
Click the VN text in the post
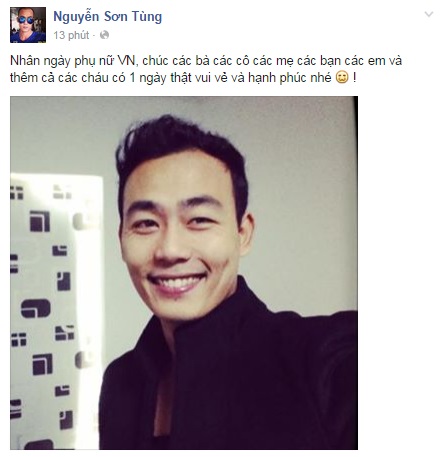pos(126,61)
